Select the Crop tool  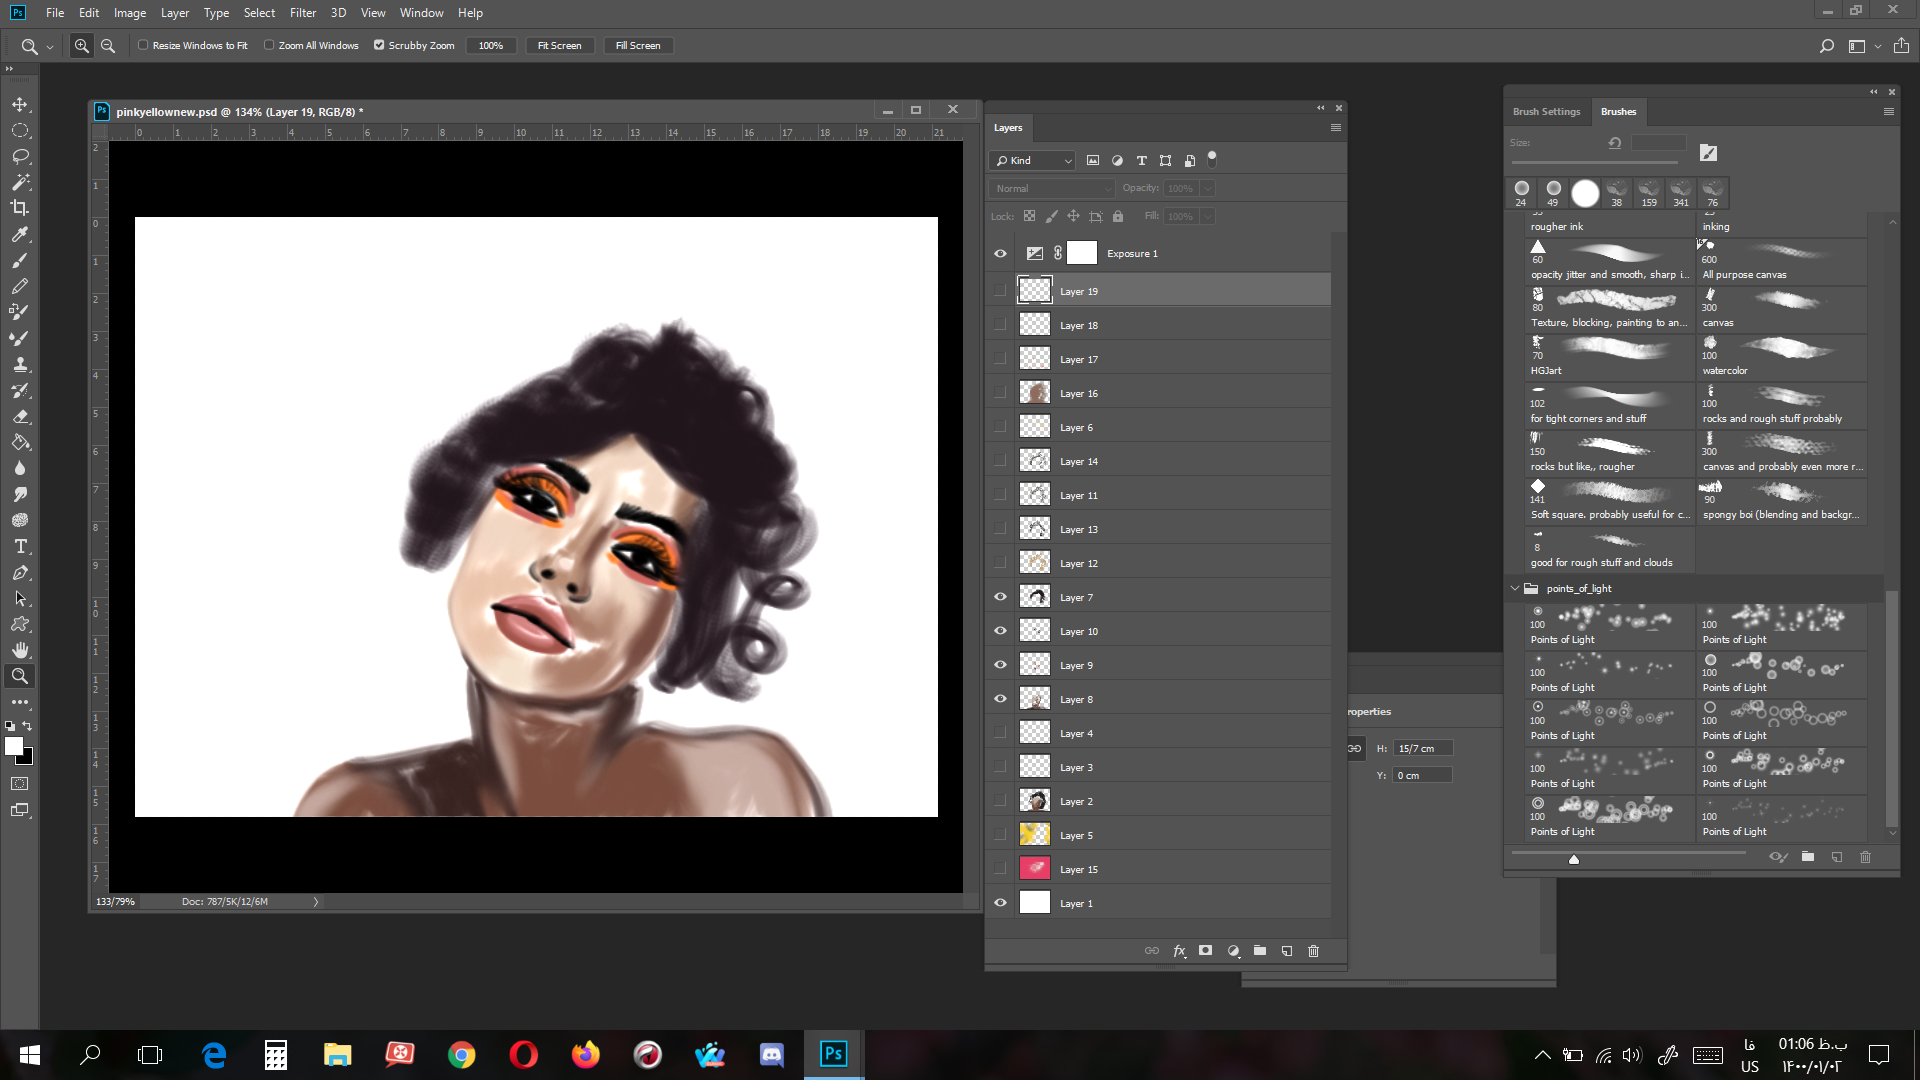[20, 208]
